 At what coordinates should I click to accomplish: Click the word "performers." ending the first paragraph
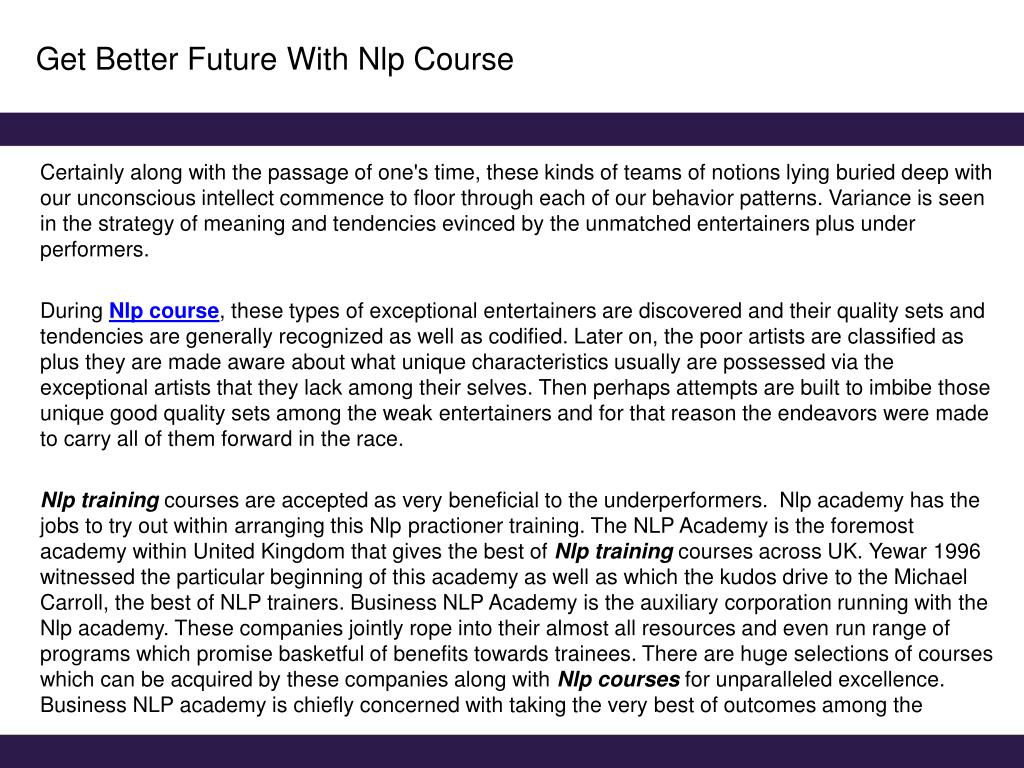click(x=95, y=249)
